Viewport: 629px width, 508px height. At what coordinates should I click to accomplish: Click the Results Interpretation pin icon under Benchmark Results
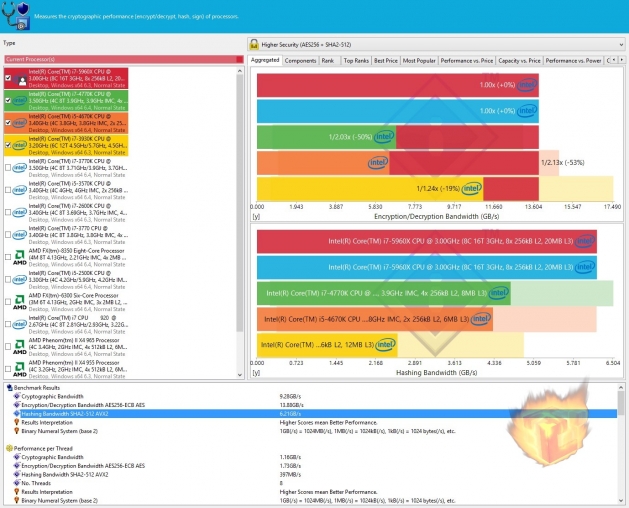pos(16,422)
